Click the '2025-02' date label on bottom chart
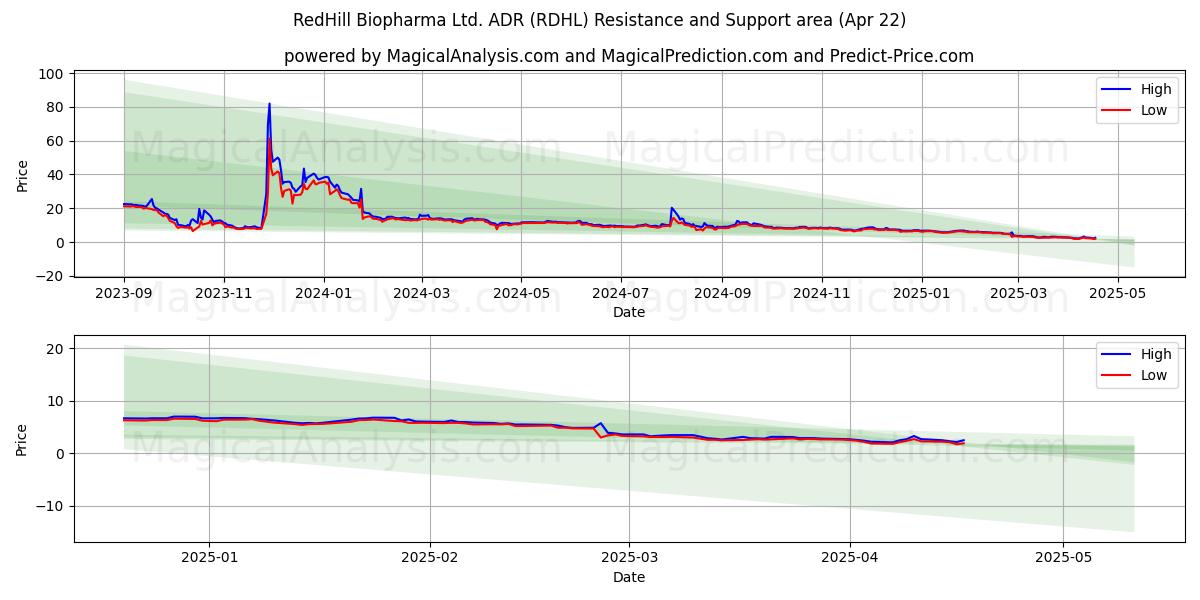This screenshot has width=1200, height=600. pos(430,560)
